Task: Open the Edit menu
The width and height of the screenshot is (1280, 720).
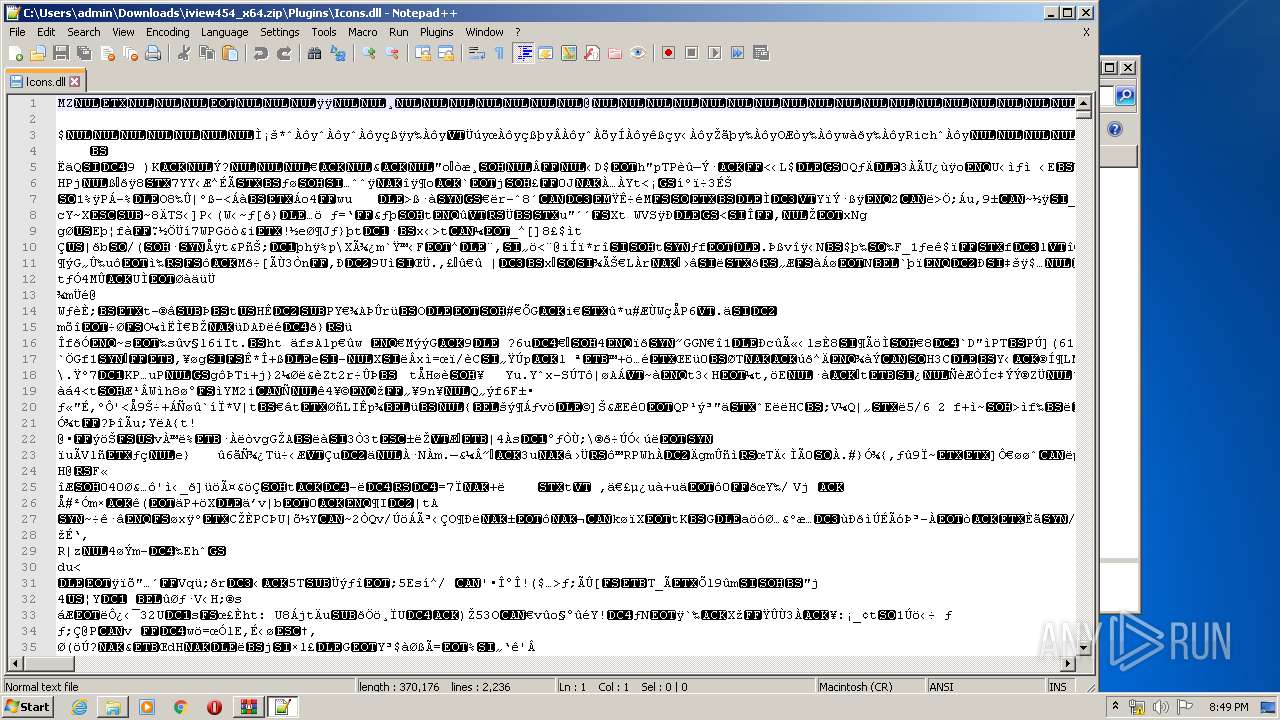Action: click(46, 32)
